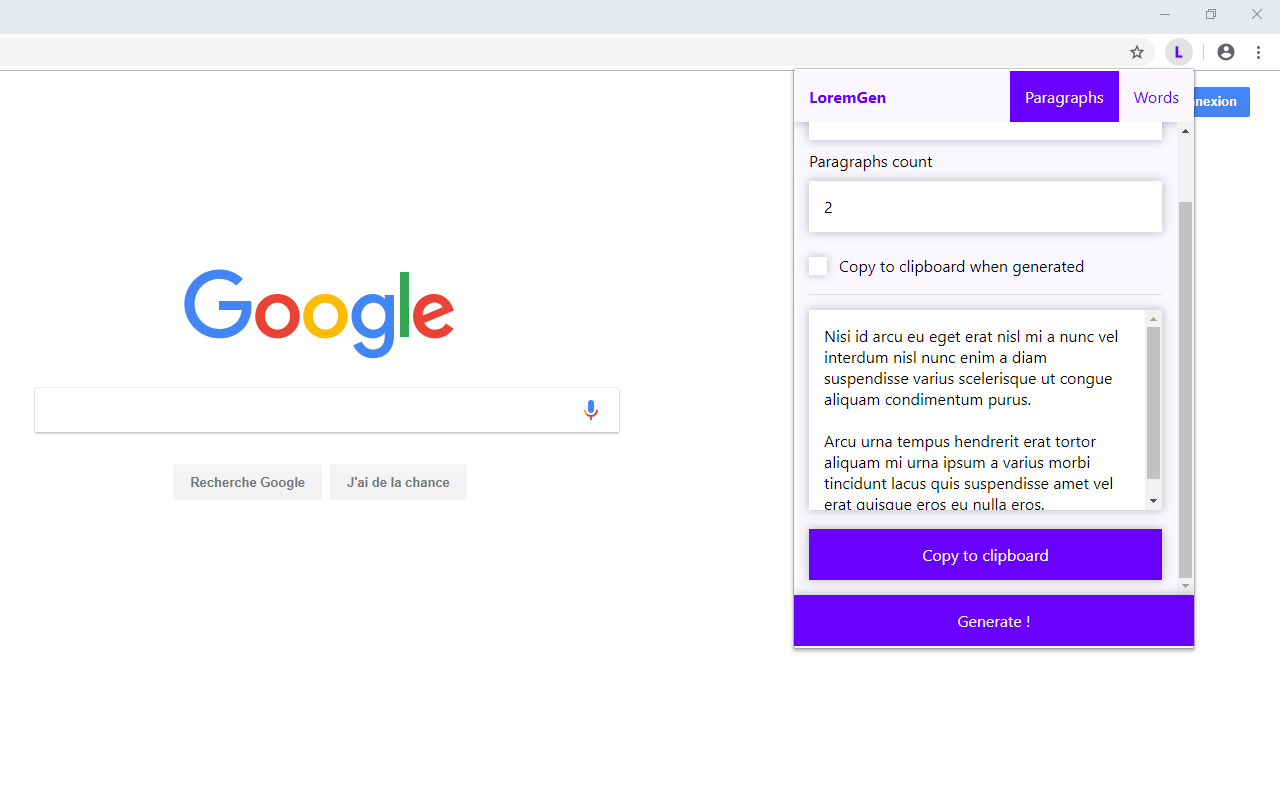Click the Recherche Google button
Screen dimensions: 1280x800
247,482
